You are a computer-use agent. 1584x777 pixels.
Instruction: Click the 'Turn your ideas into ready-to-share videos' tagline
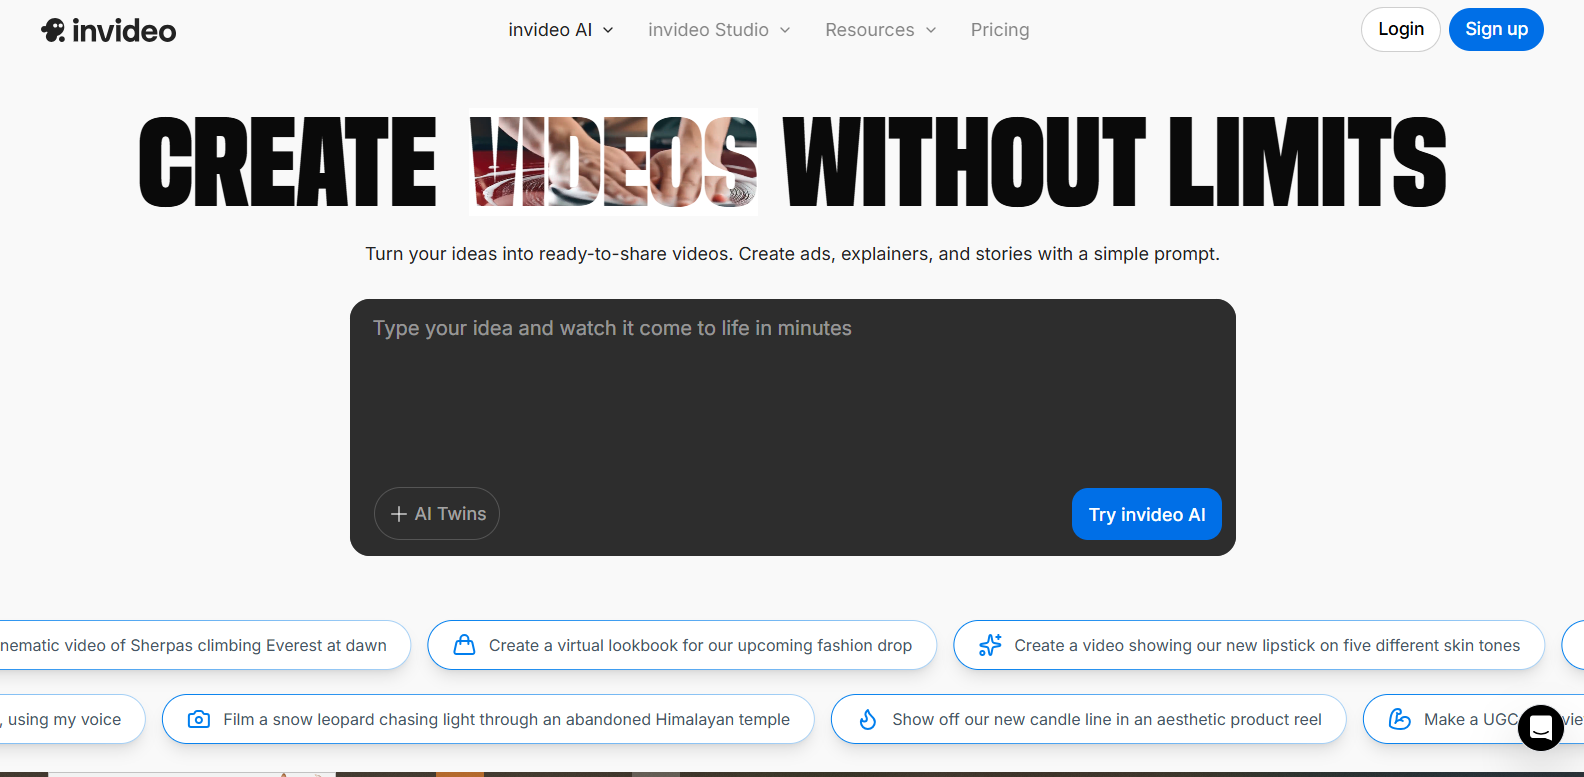[x=792, y=254]
